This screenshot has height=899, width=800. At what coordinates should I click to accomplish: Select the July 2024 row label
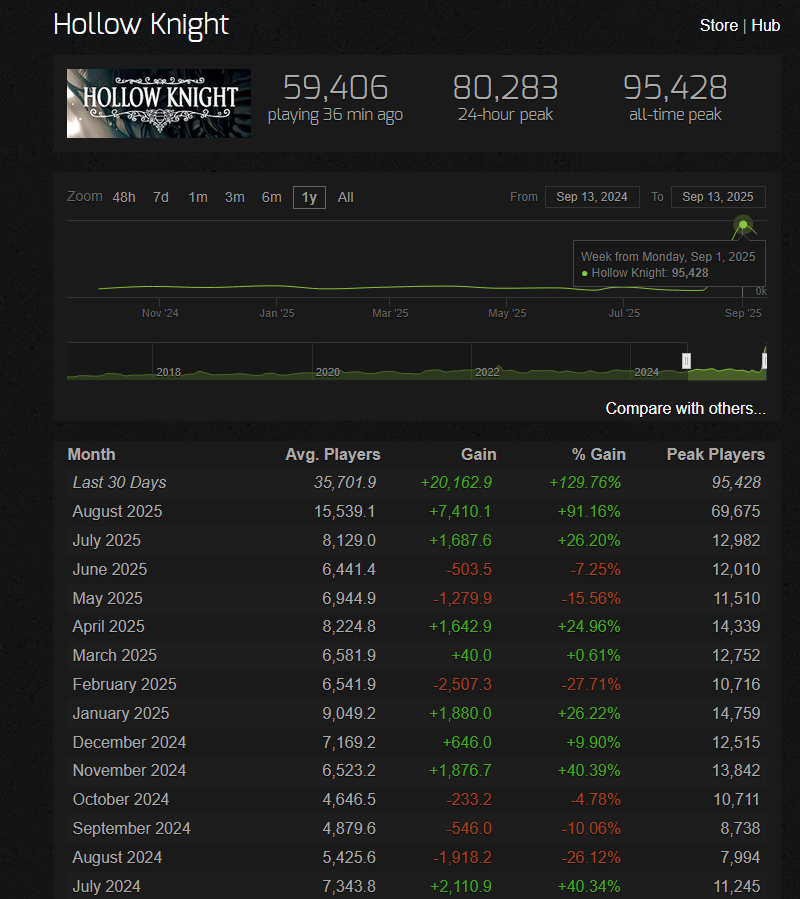coord(106,886)
